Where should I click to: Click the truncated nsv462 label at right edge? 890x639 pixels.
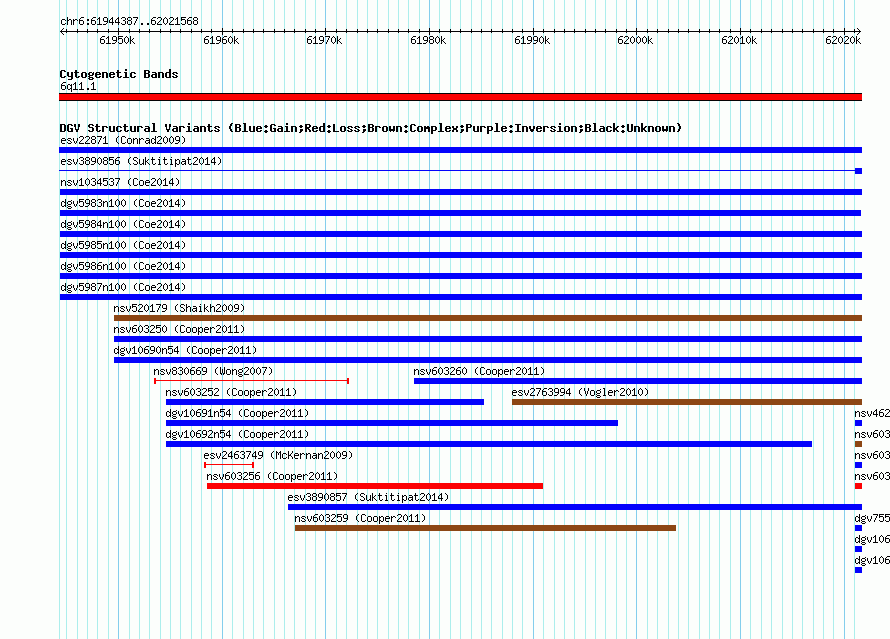[x=872, y=413]
